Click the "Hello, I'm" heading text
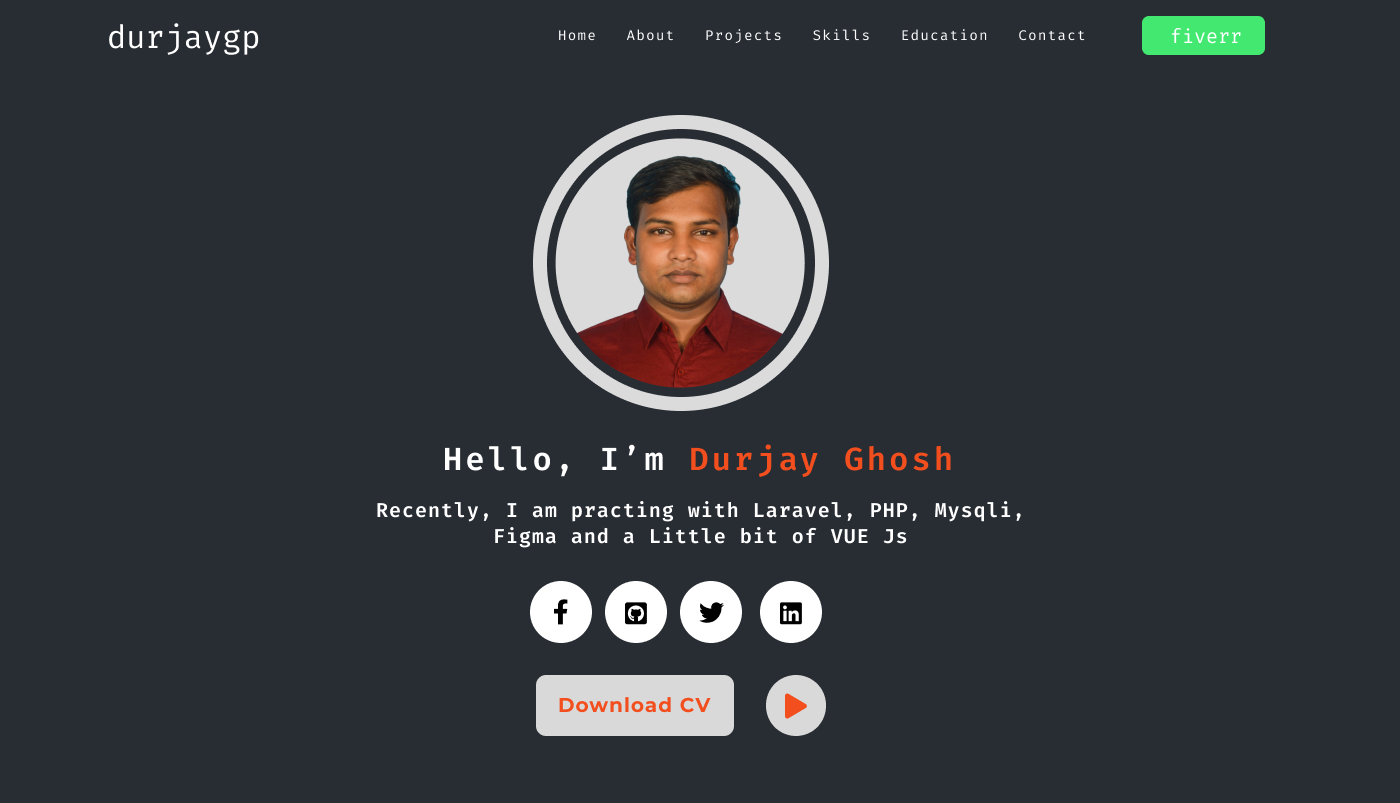Viewport: 1400px width, 803px height. 554,460
